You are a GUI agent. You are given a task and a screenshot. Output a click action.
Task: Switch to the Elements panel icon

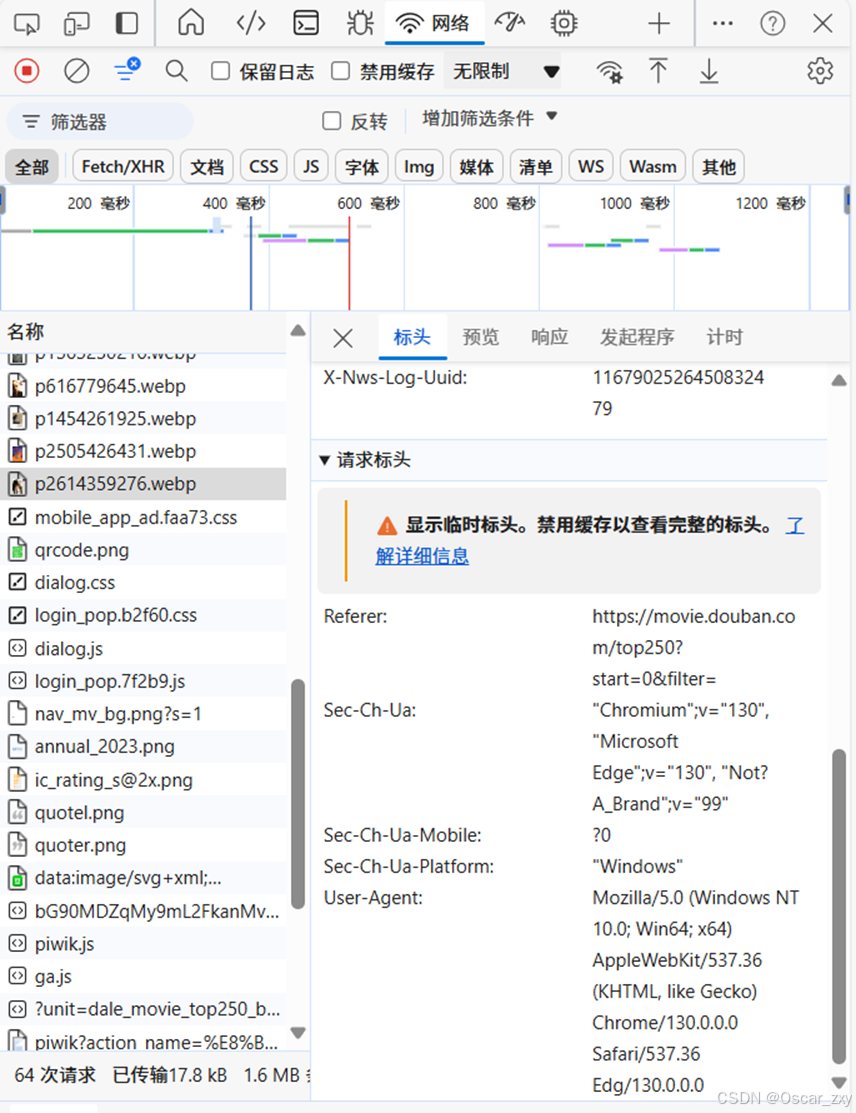(x=250, y=23)
